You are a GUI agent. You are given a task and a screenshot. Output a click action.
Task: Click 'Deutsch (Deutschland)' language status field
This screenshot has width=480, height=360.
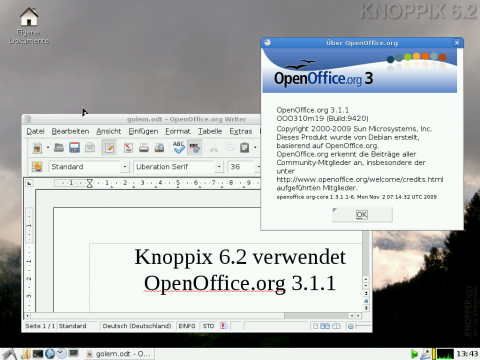coord(137,326)
